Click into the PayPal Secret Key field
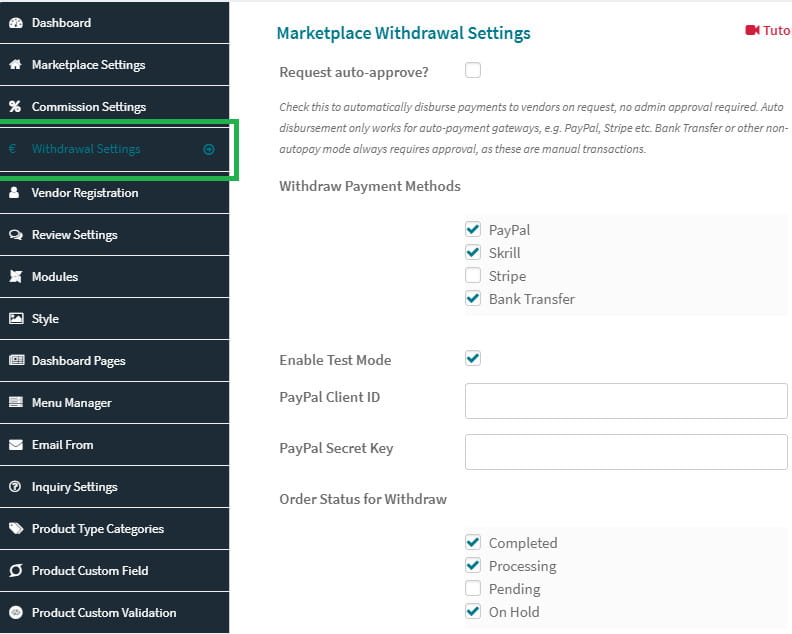Image resolution: width=792 pixels, height=634 pixels. point(626,452)
